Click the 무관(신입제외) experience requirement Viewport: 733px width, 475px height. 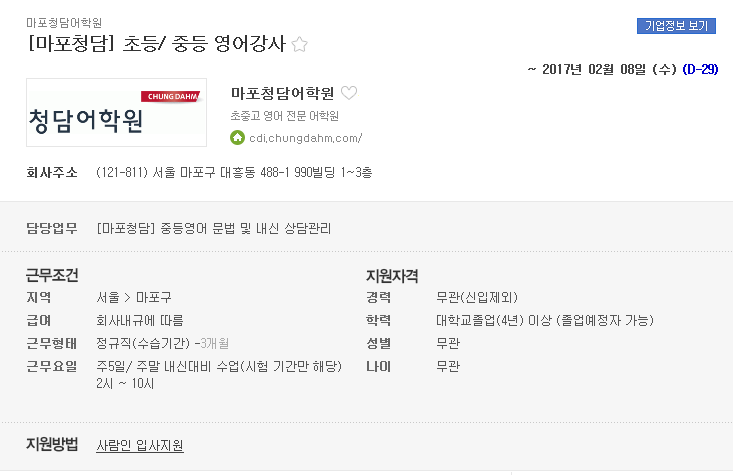coord(477,297)
